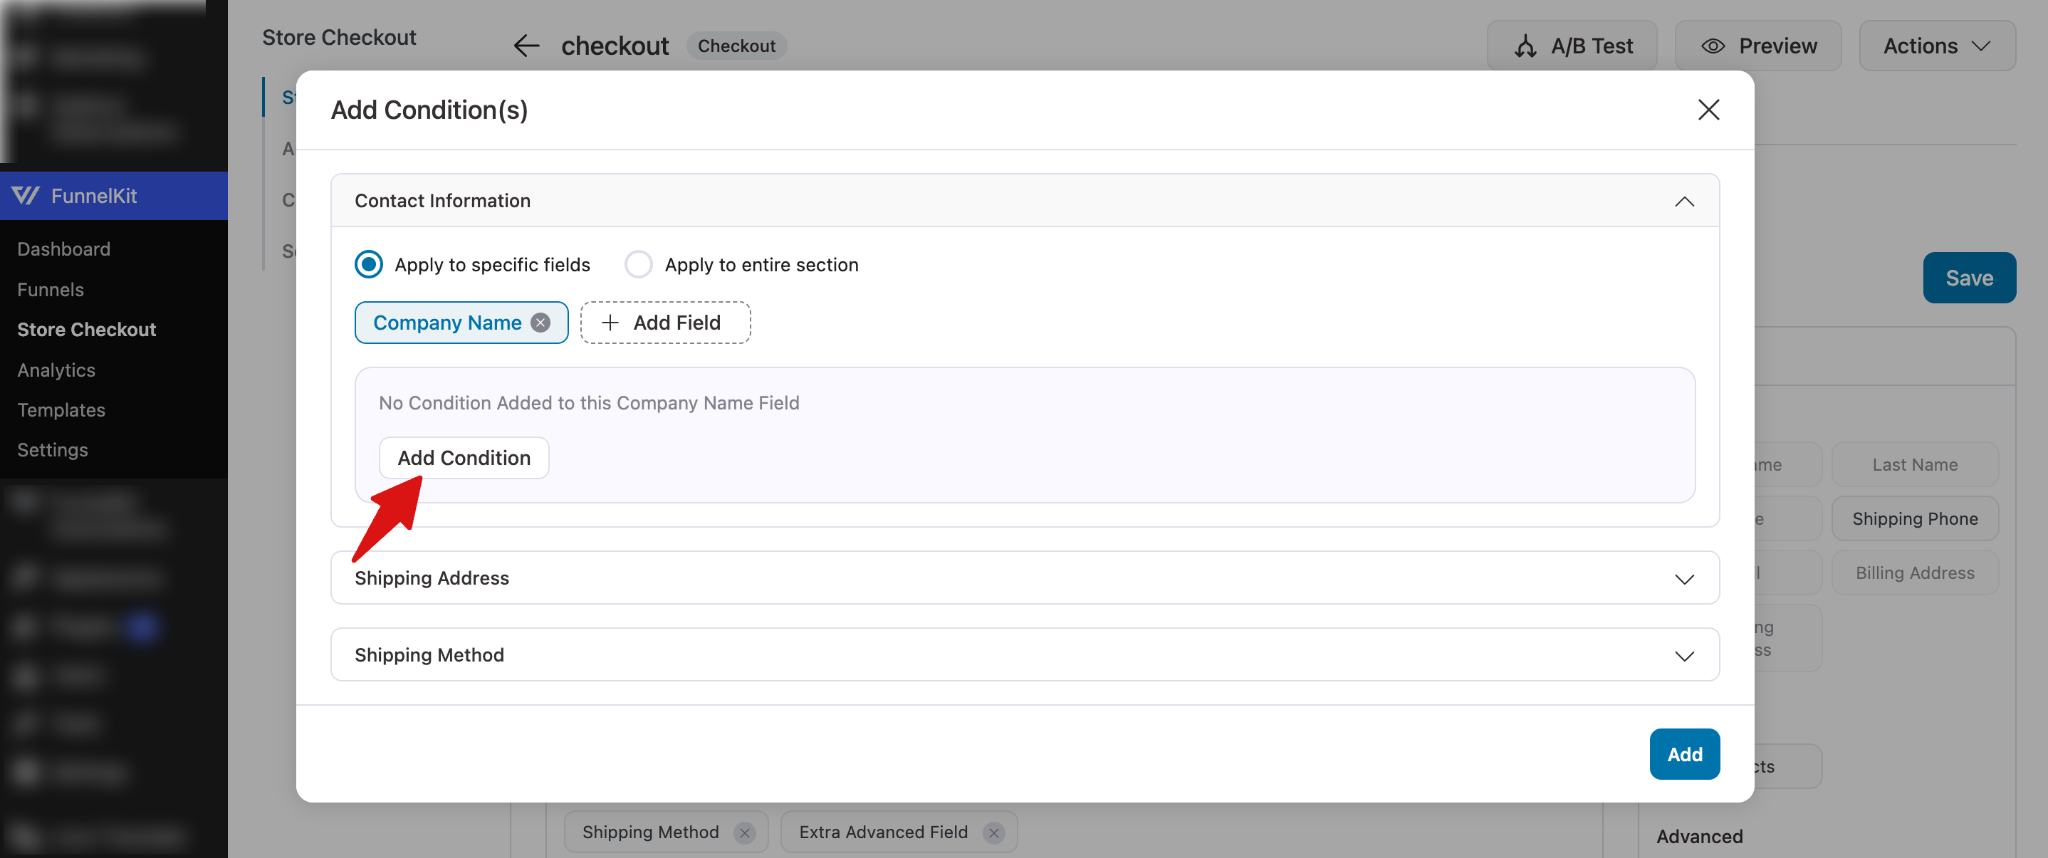Click the blue Add button

[x=1684, y=754]
